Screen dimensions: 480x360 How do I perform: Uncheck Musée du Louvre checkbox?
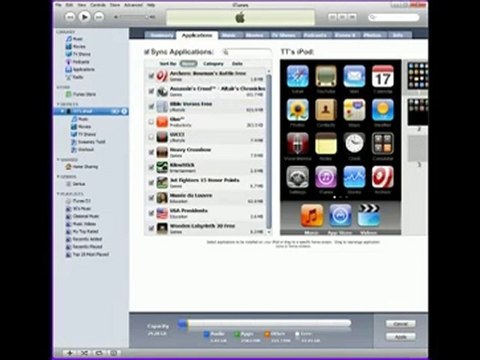(x=151, y=198)
